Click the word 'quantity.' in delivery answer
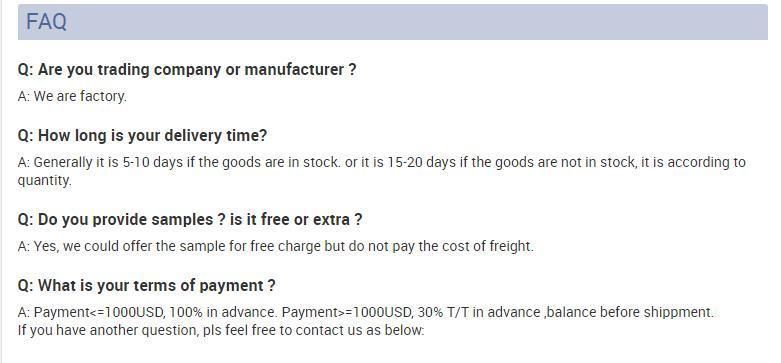 (45, 181)
